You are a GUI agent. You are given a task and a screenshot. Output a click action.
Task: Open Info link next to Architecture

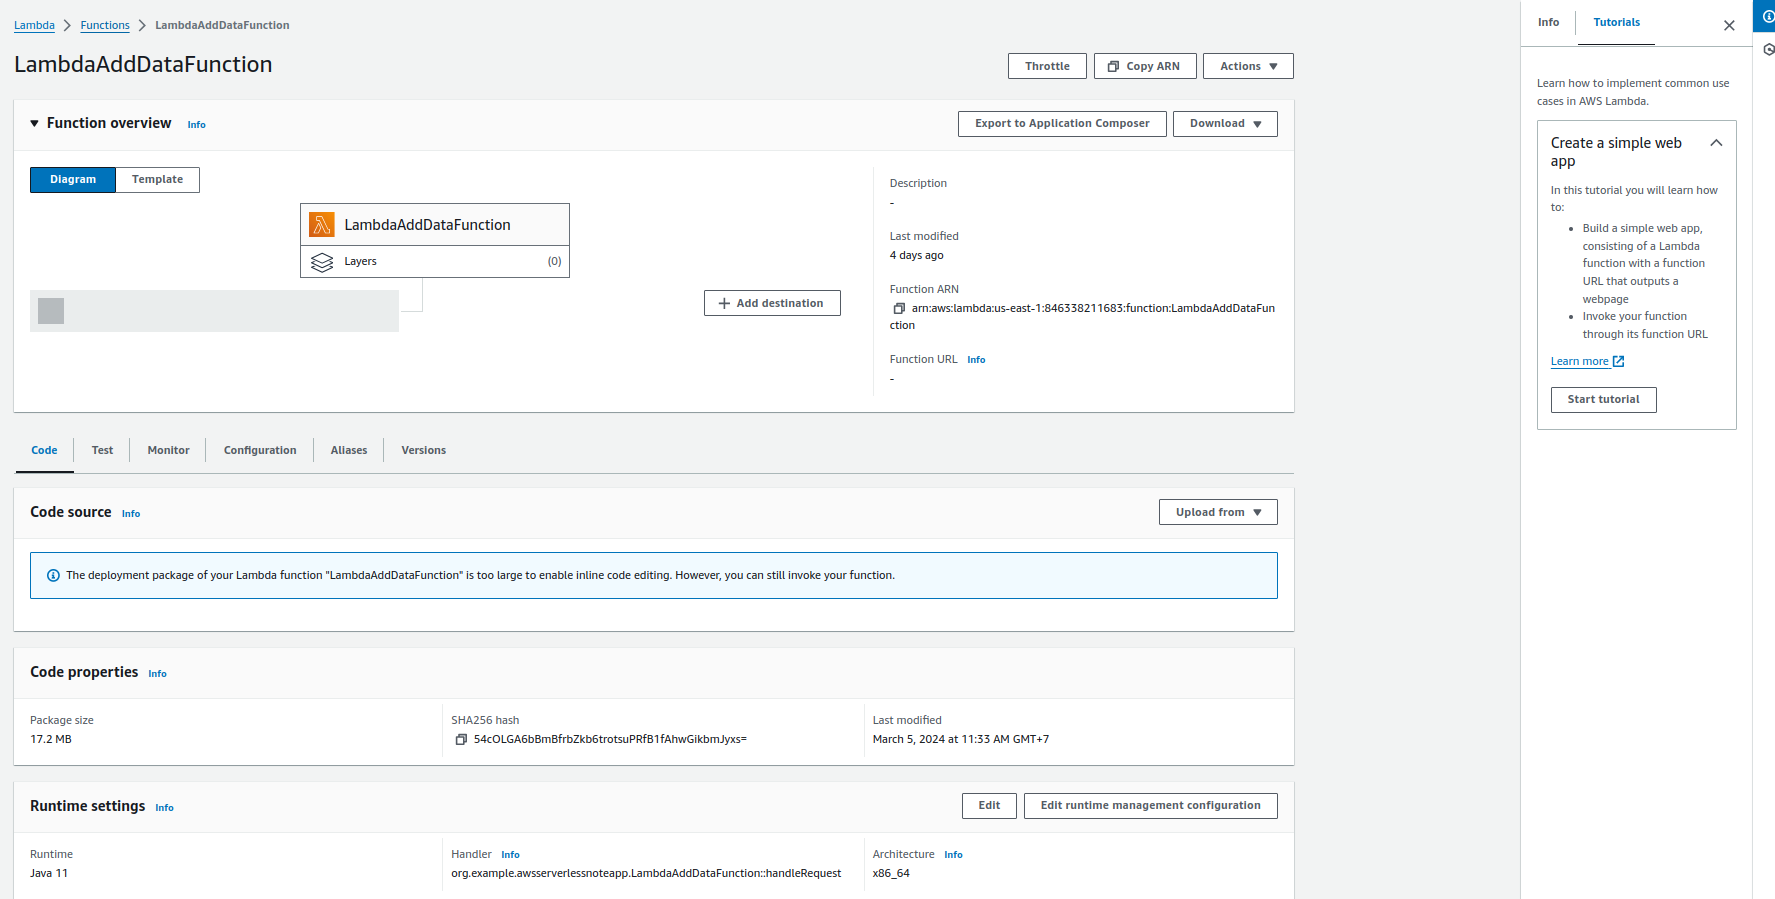tap(953, 855)
